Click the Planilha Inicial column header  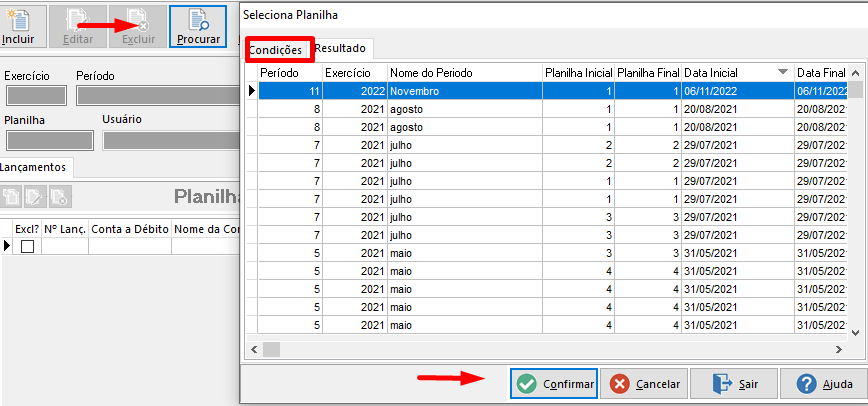click(x=578, y=73)
